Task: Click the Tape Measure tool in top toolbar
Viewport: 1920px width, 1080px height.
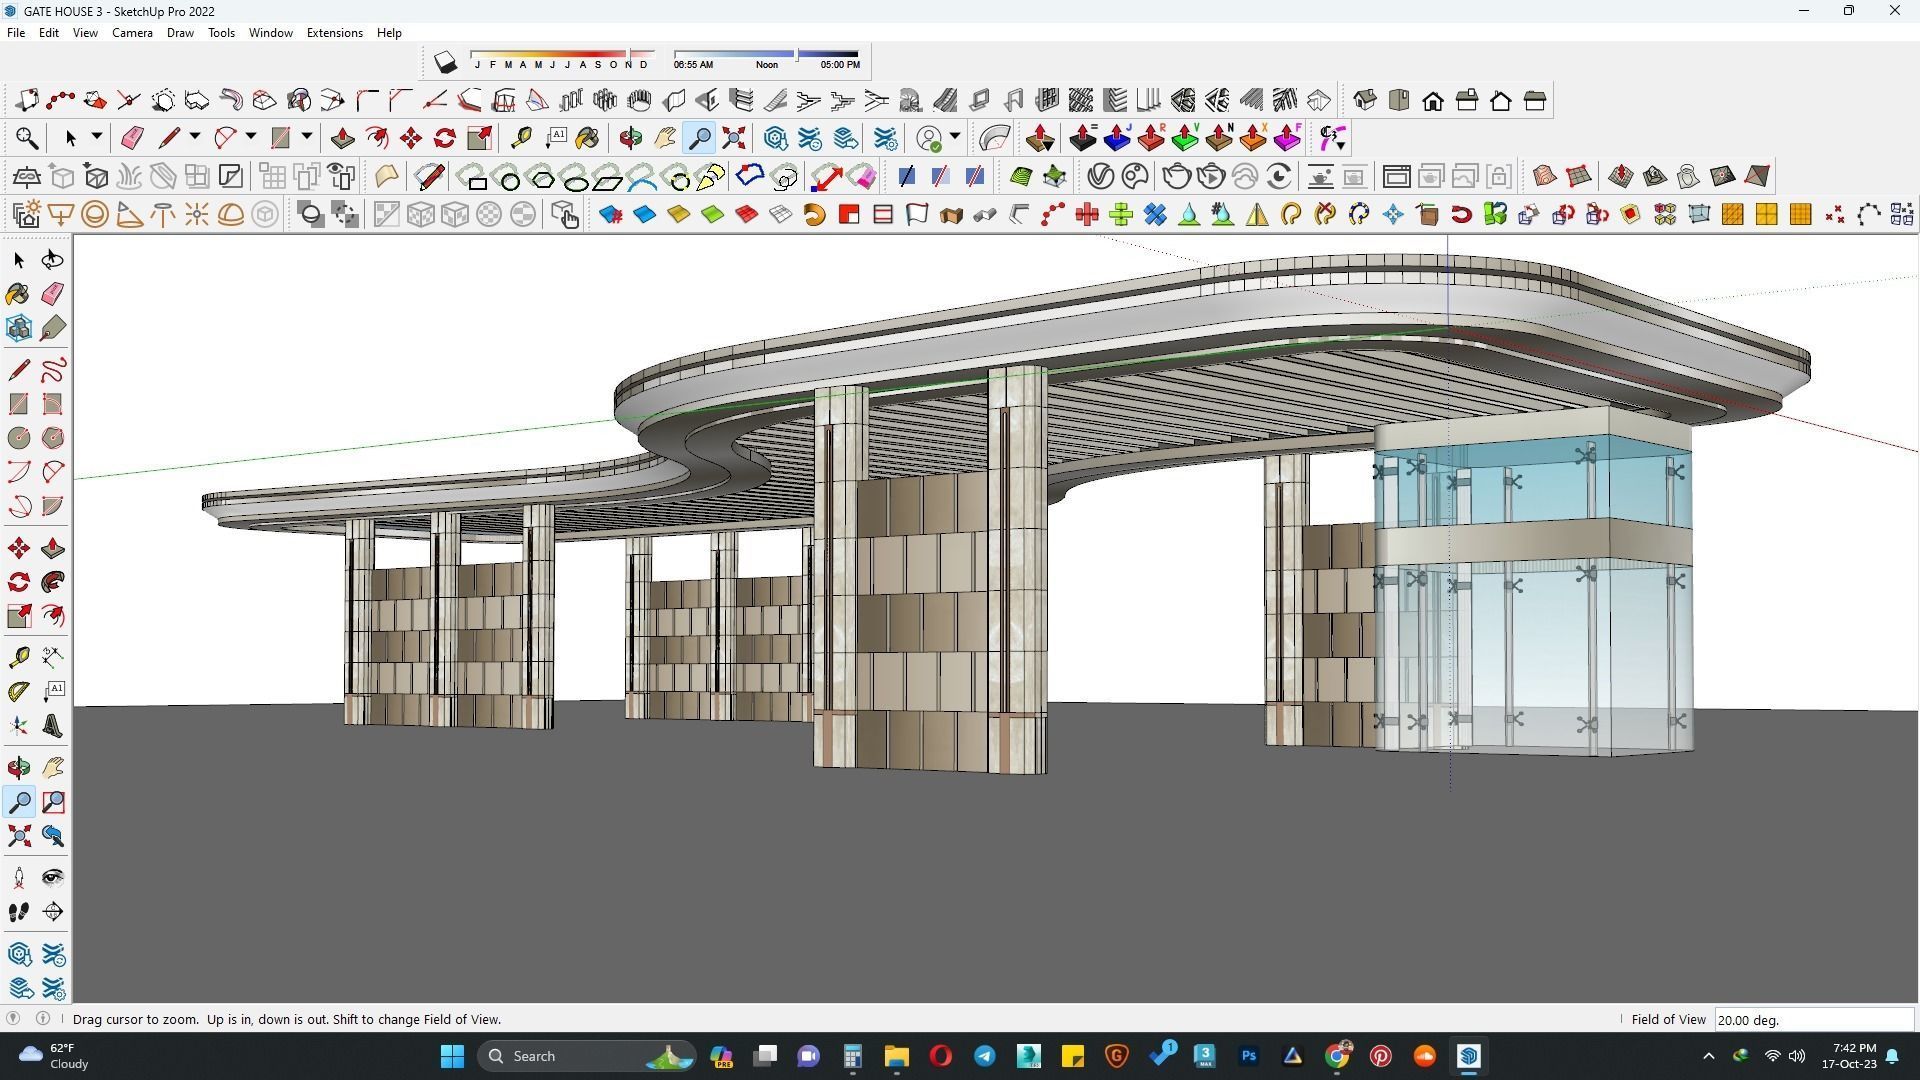Action: (521, 138)
